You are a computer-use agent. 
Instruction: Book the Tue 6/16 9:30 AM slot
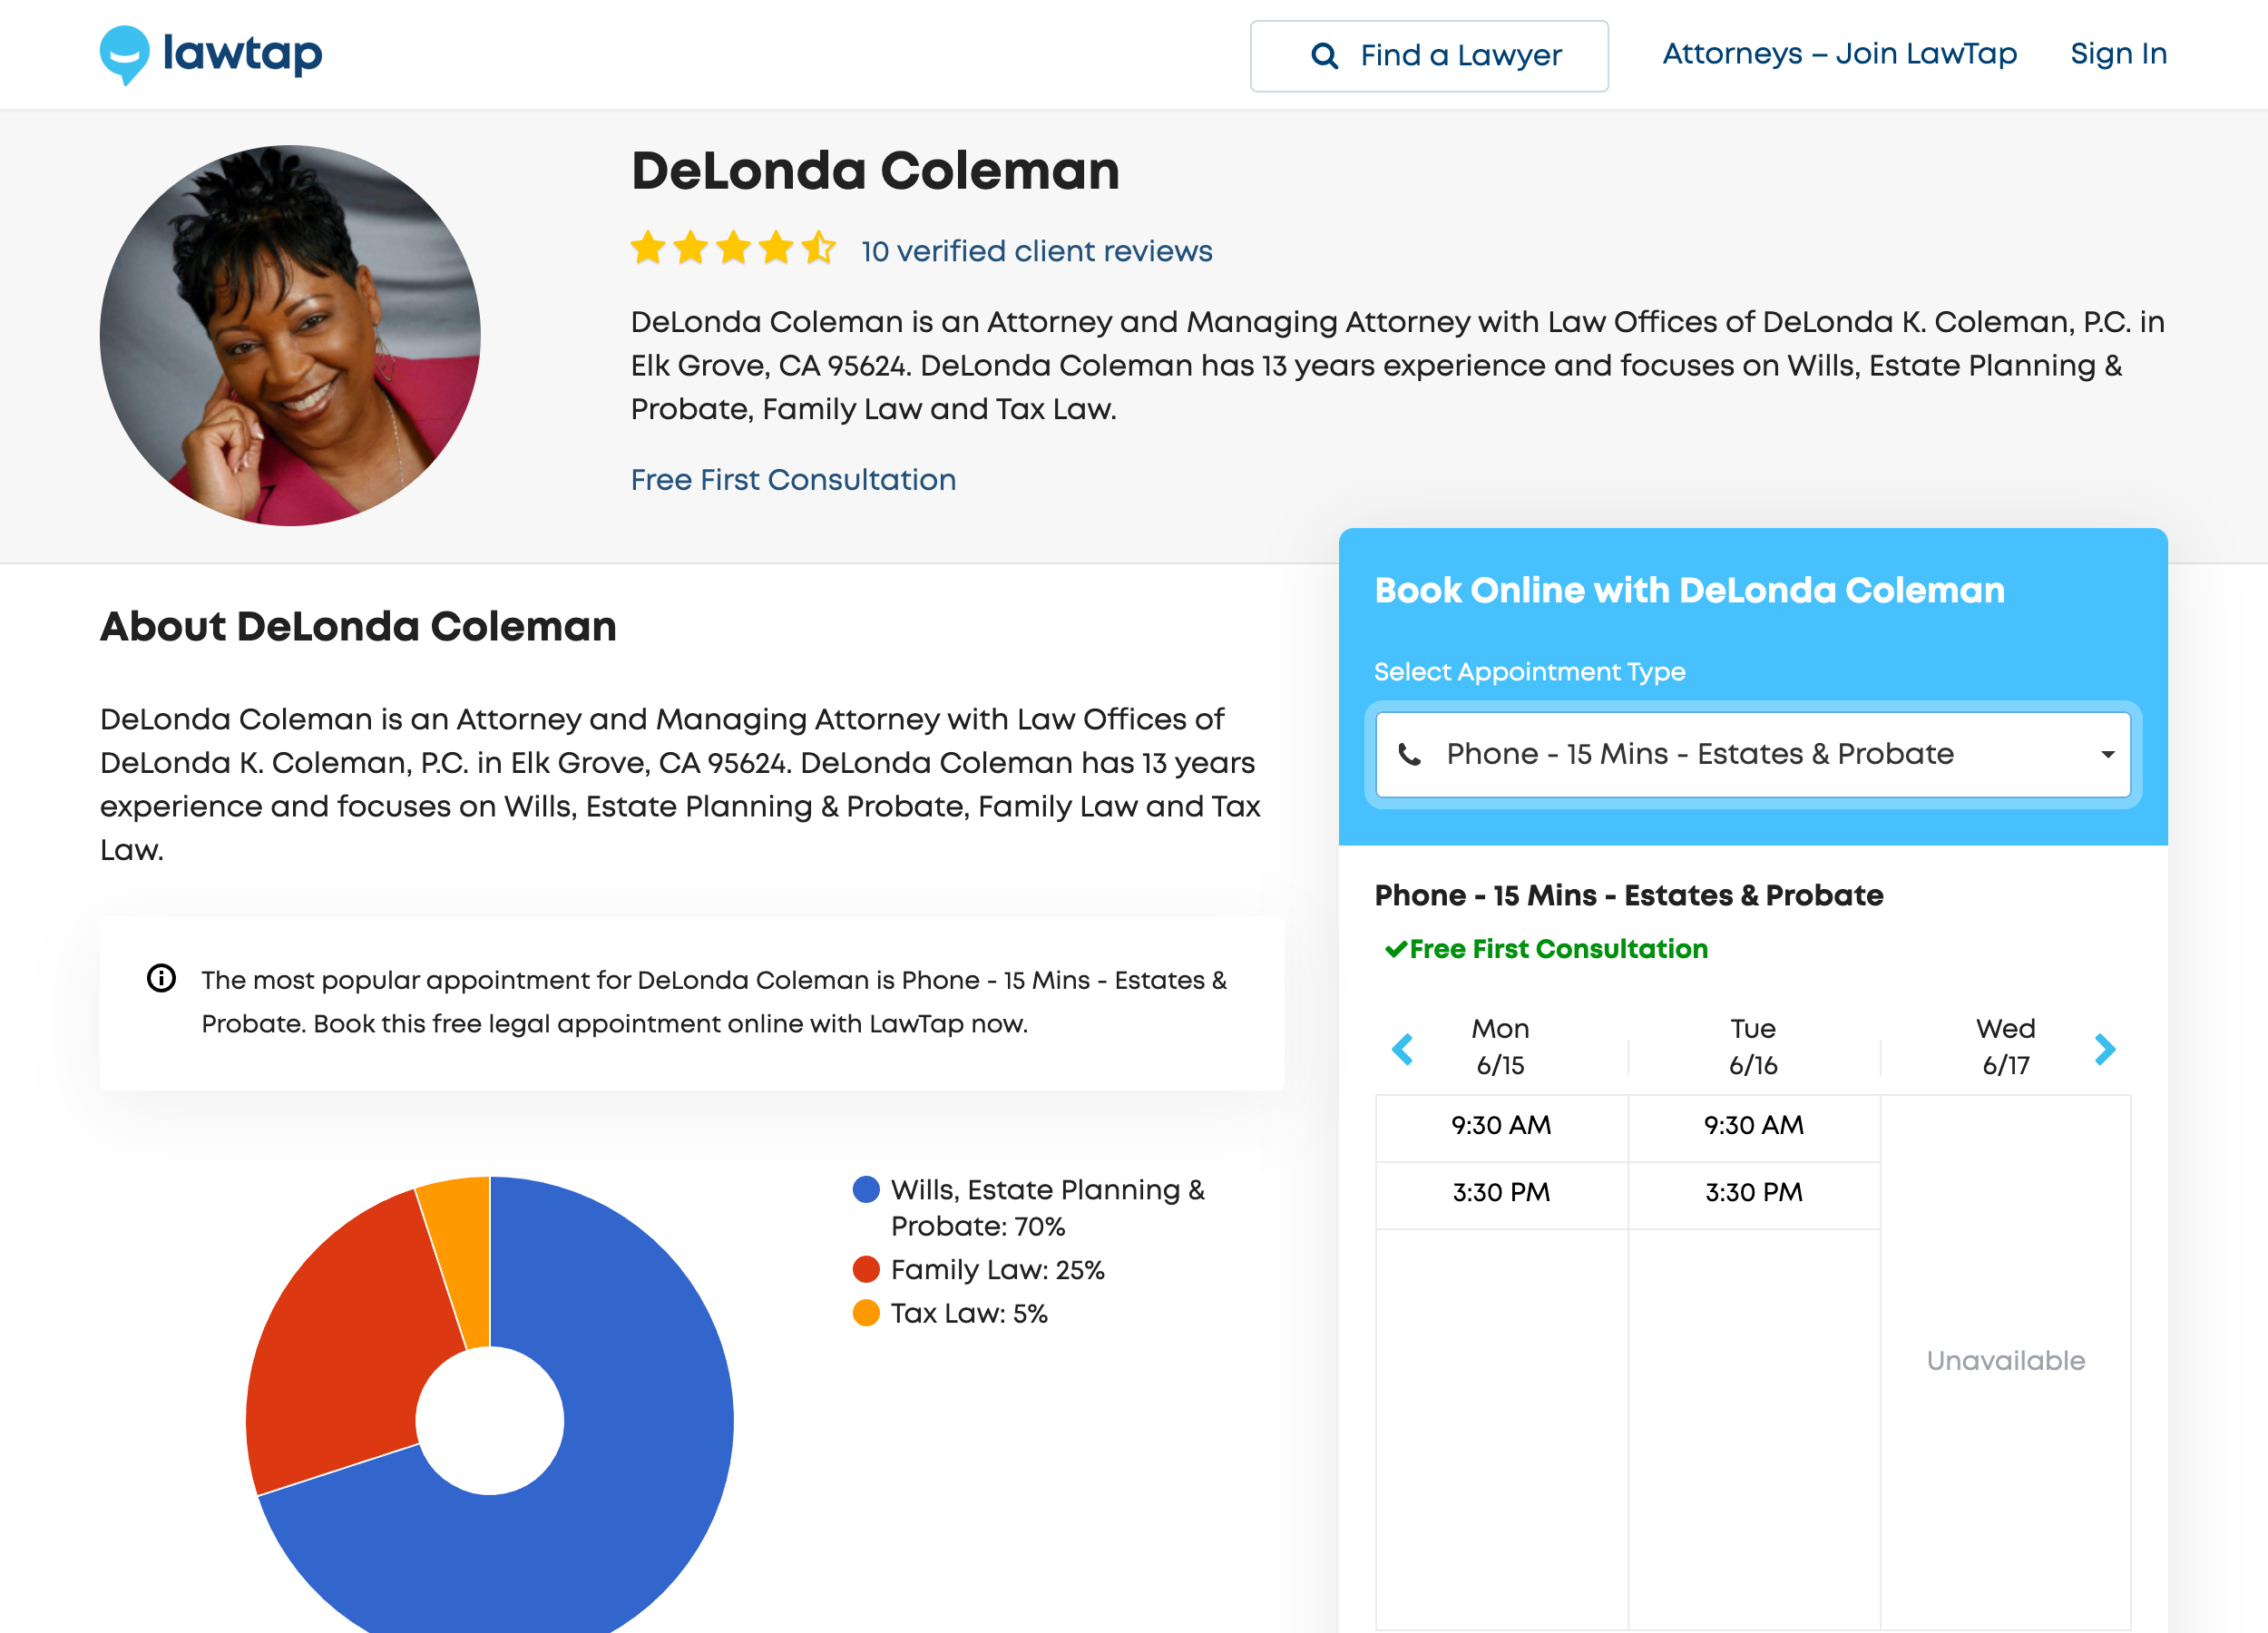coord(1754,1126)
